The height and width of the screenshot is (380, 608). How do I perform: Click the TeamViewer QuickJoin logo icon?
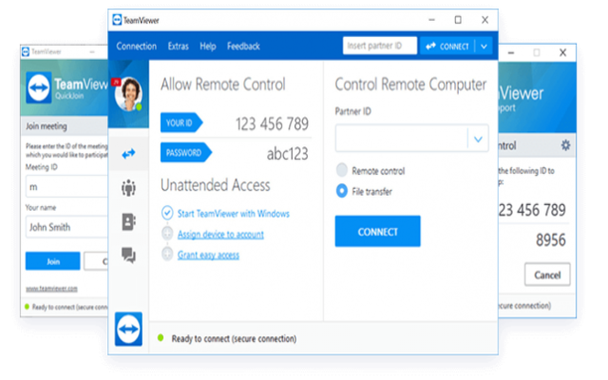[39, 88]
